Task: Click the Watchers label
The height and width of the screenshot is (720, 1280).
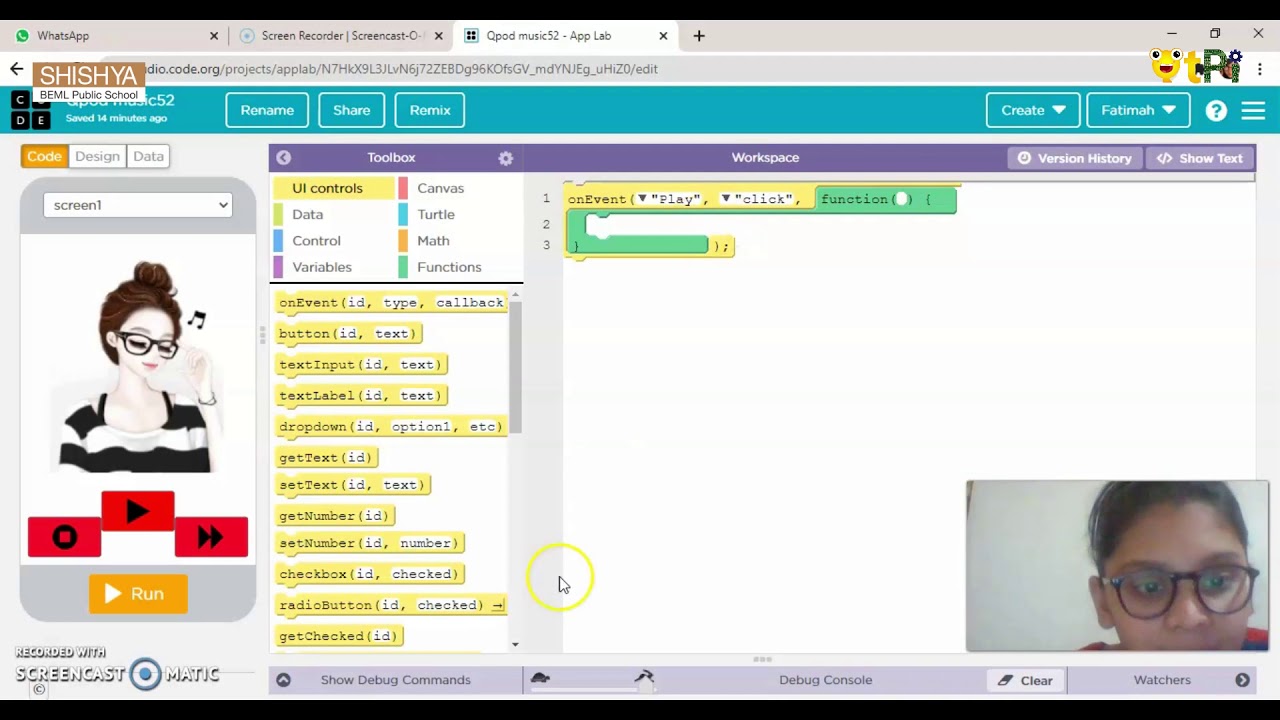Action: coord(1162,680)
